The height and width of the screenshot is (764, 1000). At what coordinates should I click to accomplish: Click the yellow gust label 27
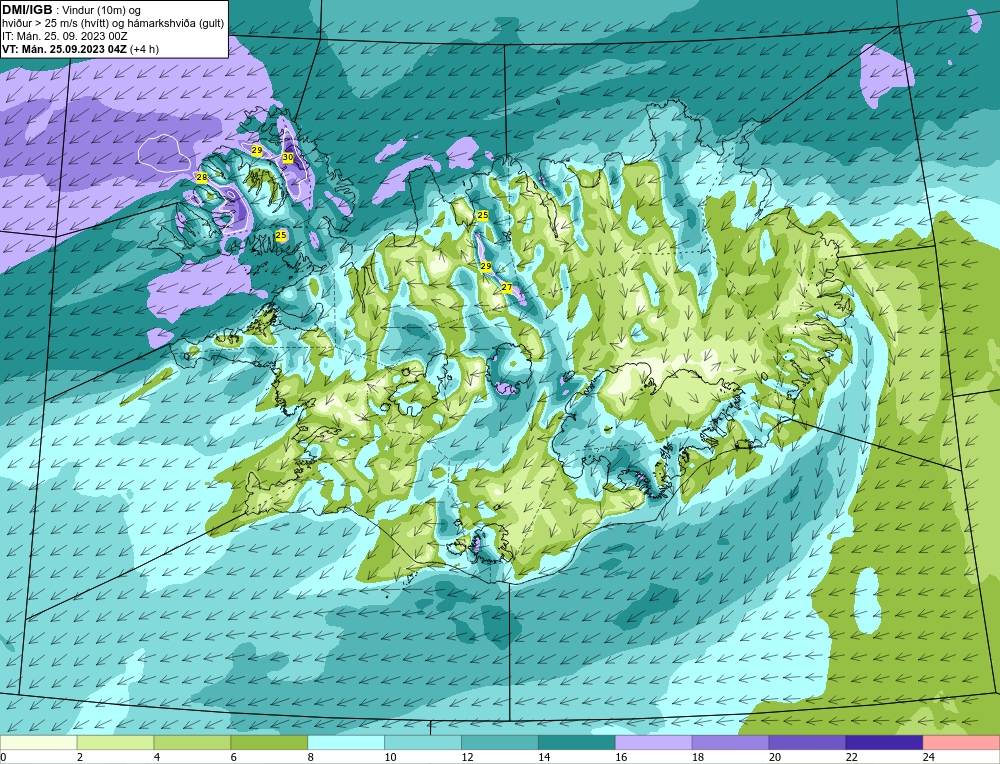coord(506,288)
